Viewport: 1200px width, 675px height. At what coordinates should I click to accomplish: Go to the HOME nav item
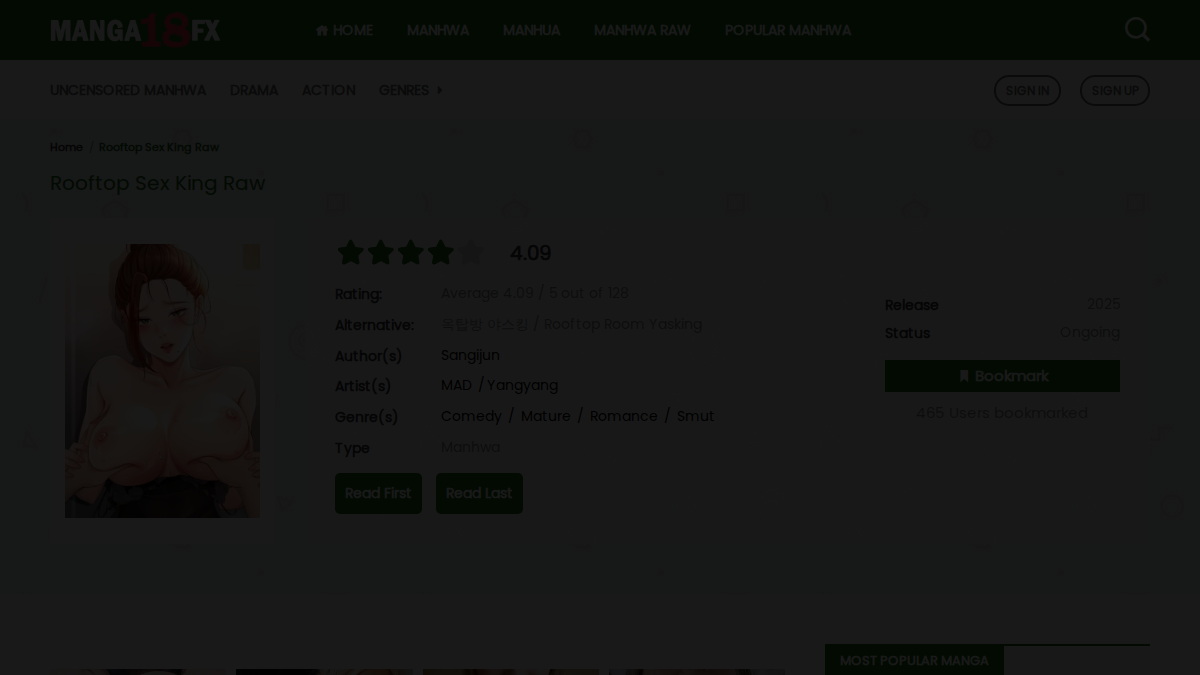tap(344, 30)
